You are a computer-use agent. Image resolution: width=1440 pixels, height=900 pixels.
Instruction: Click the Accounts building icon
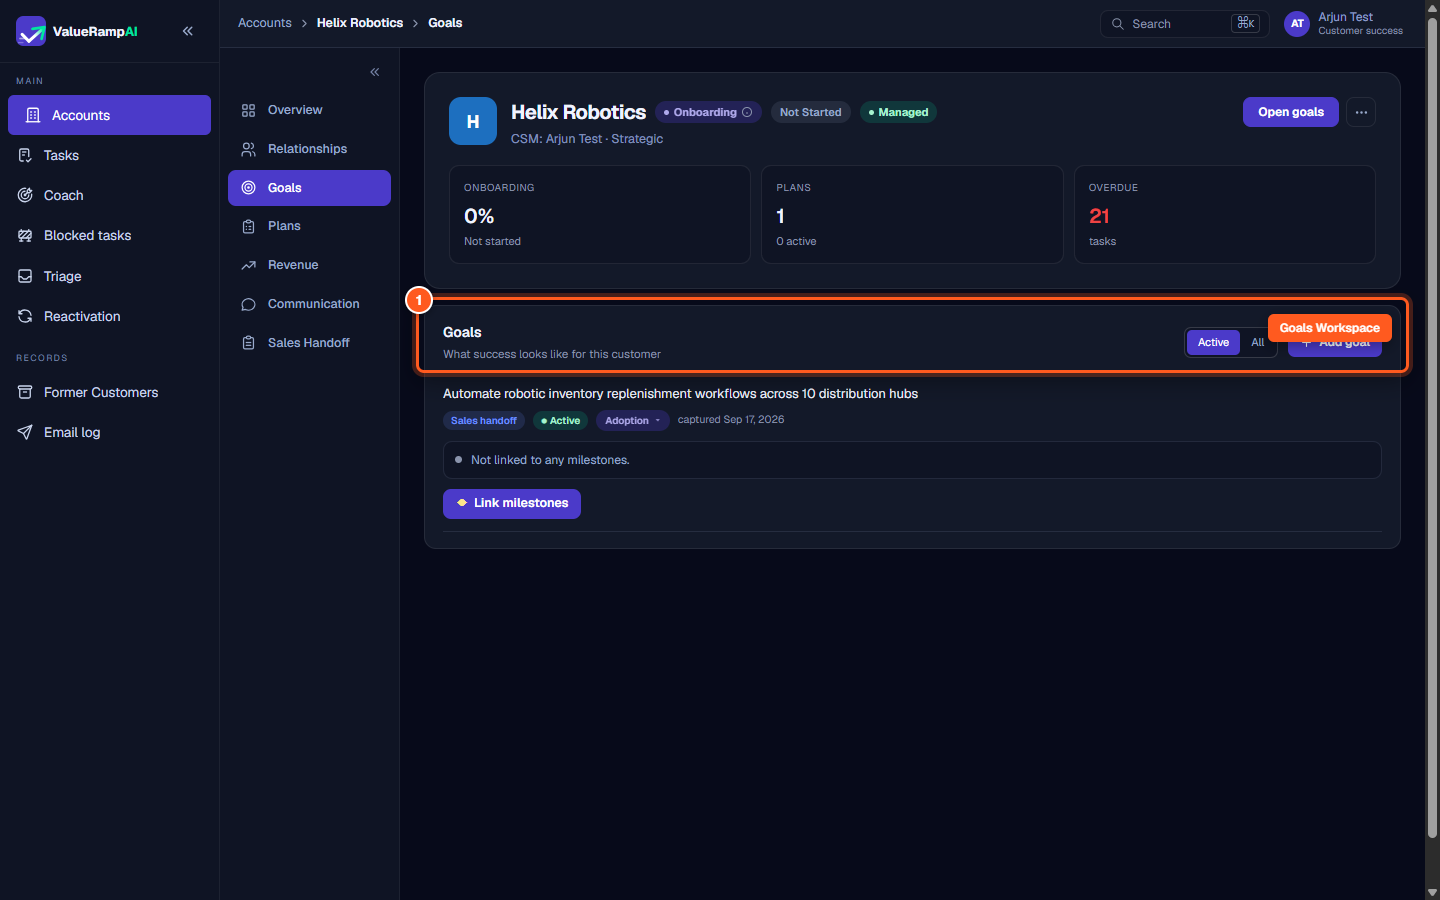[33, 115]
